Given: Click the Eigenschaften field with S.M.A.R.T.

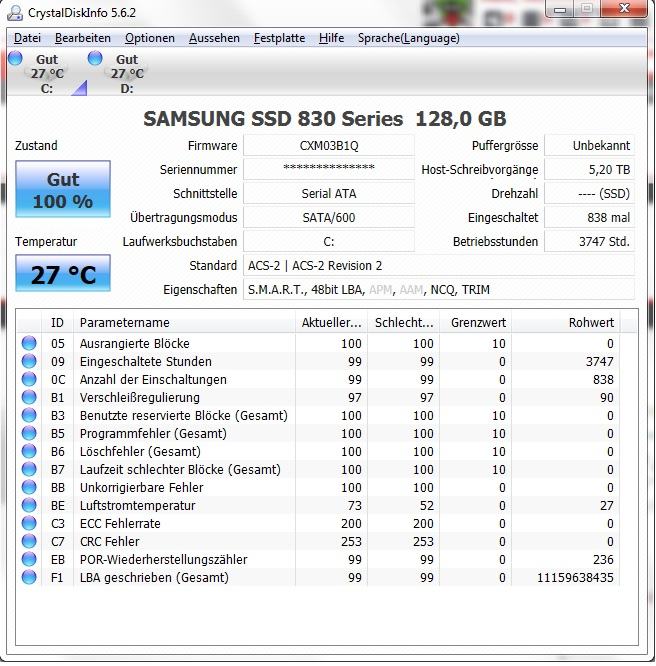Looking at the screenshot, I should pos(439,290).
